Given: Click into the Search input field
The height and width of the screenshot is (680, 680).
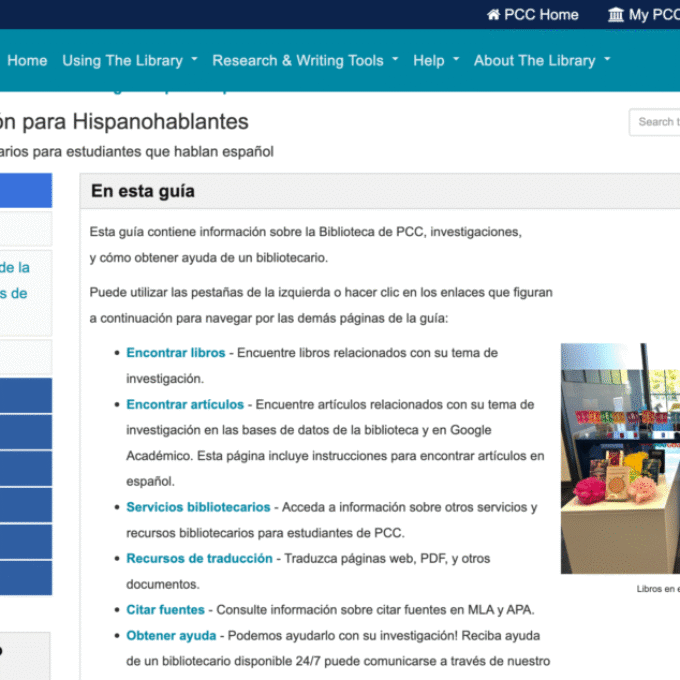Looking at the screenshot, I should point(654,122).
